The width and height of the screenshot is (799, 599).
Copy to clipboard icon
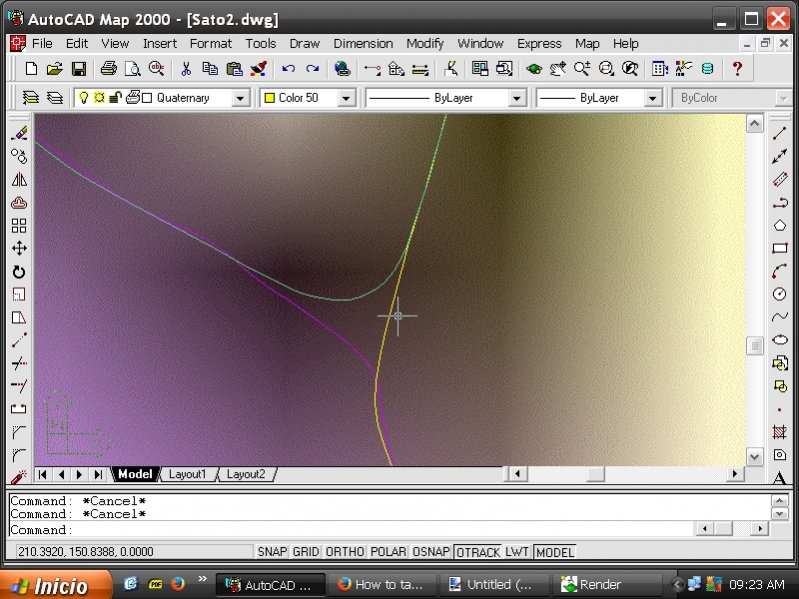[x=210, y=68]
